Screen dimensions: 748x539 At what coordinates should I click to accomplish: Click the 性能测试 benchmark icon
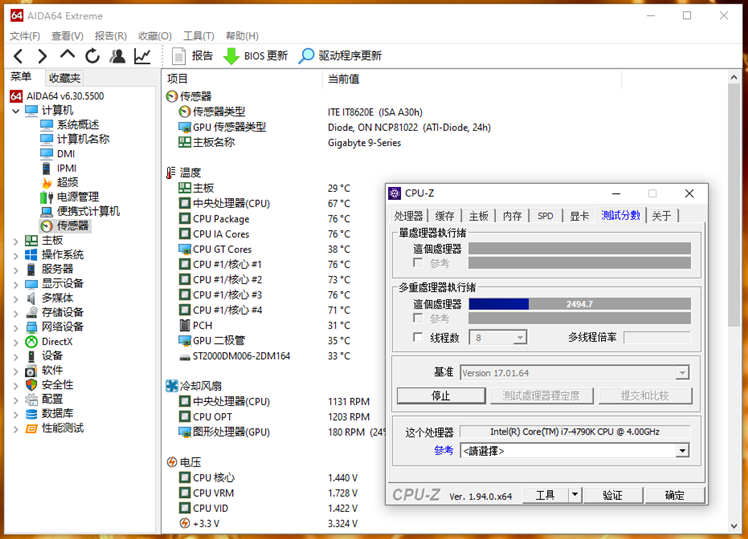pyautogui.click(x=31, y=428)
